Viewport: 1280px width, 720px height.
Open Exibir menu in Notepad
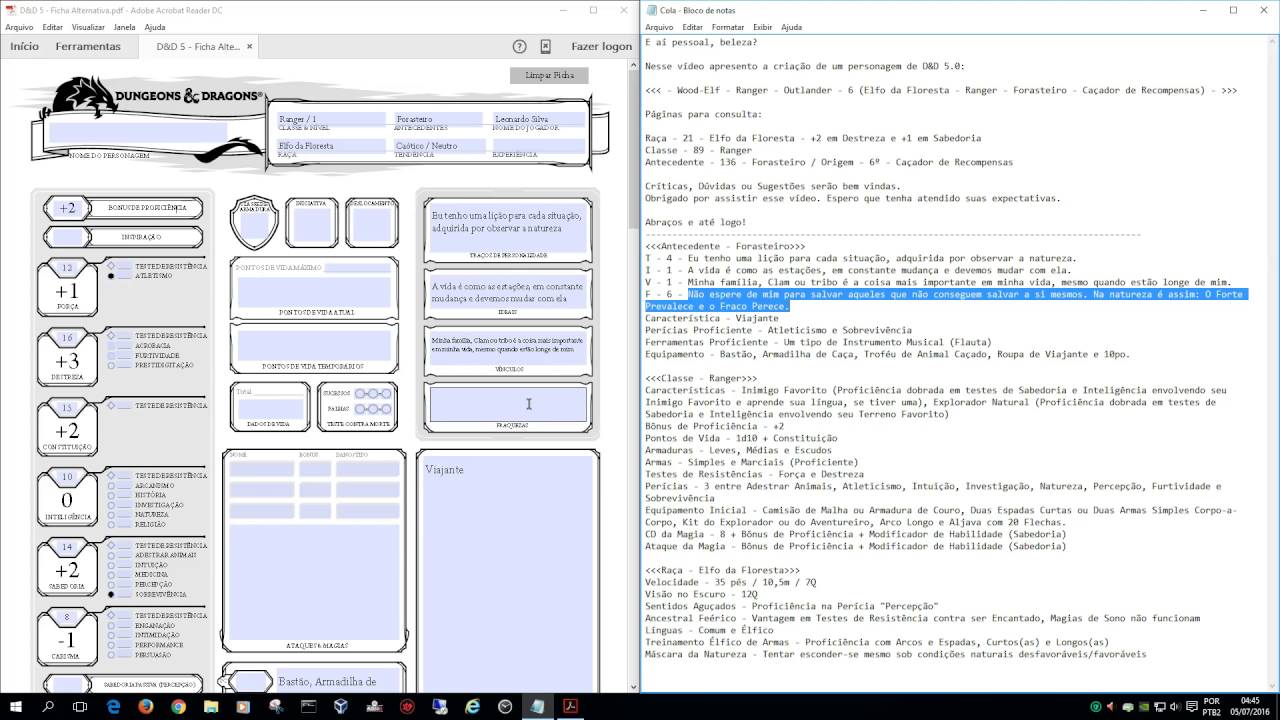[x=762, y=27]
